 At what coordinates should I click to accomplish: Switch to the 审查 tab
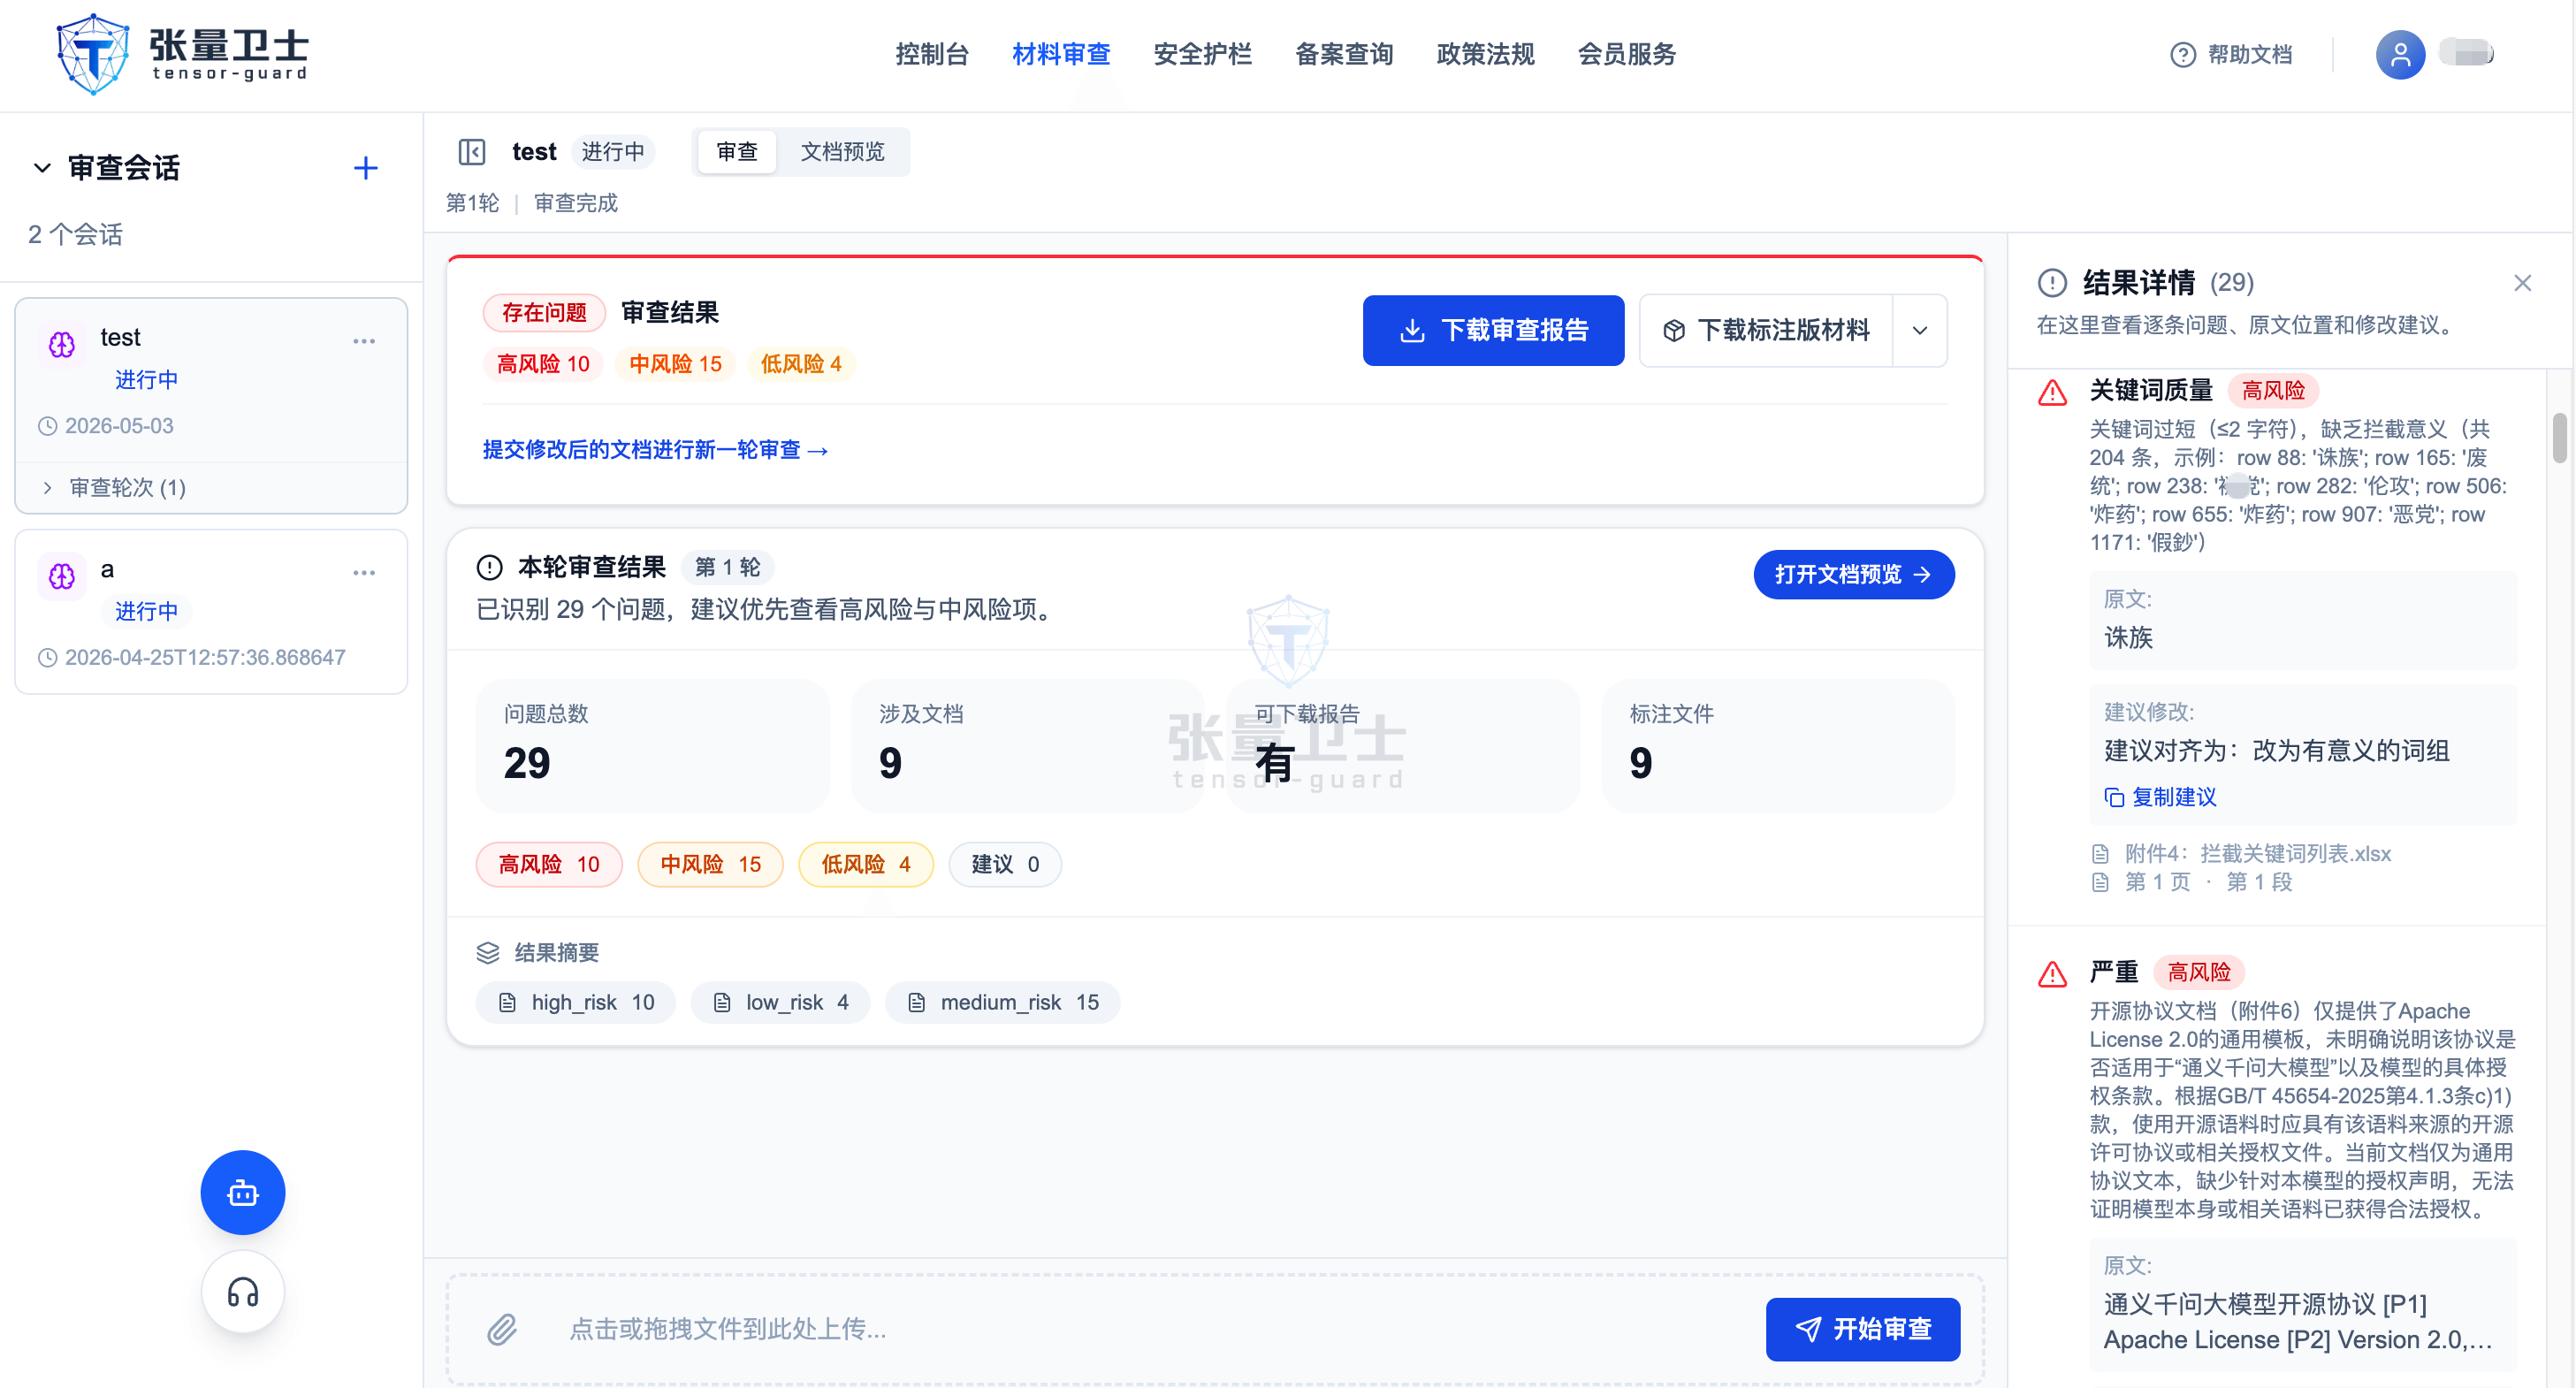coord(737,152)
